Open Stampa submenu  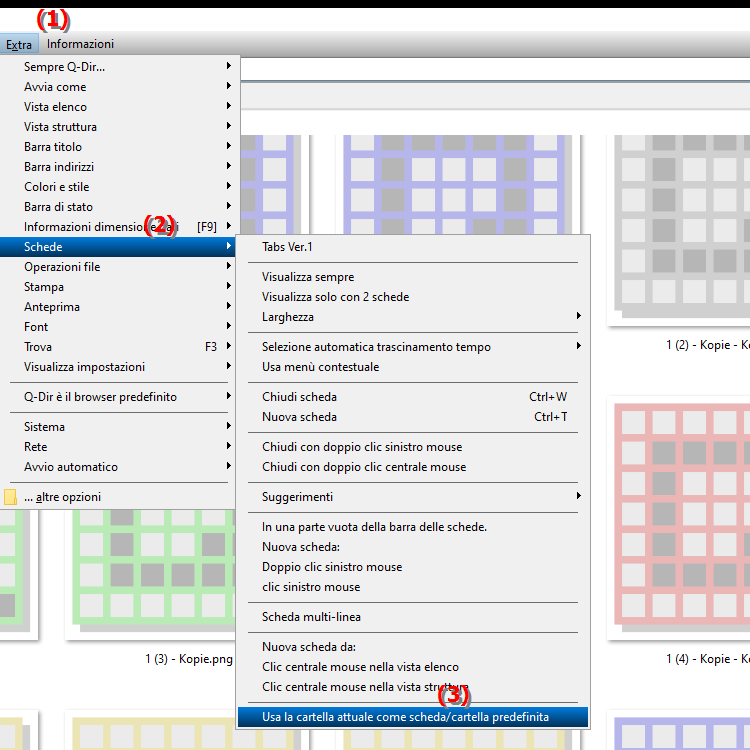tap(118, 287)
